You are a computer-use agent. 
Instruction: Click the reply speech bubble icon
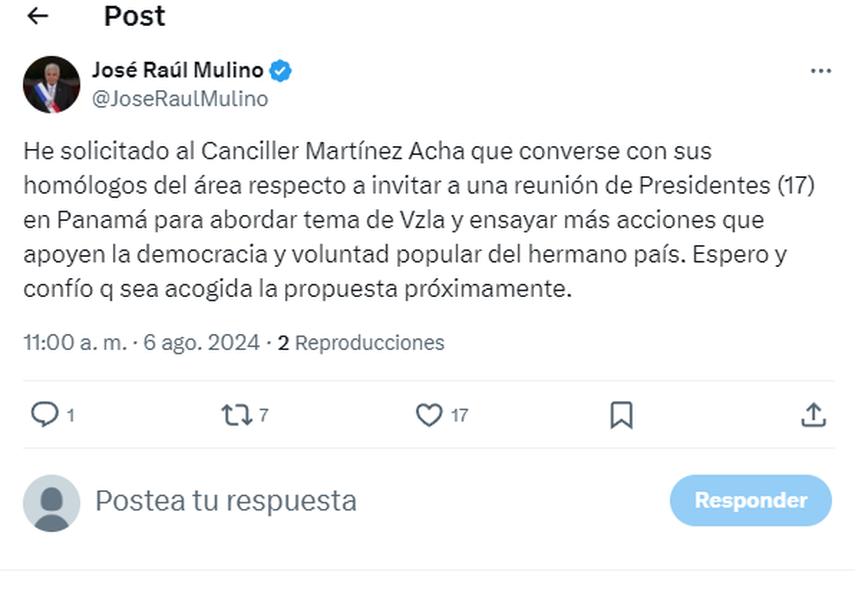[x=44, y=414]
